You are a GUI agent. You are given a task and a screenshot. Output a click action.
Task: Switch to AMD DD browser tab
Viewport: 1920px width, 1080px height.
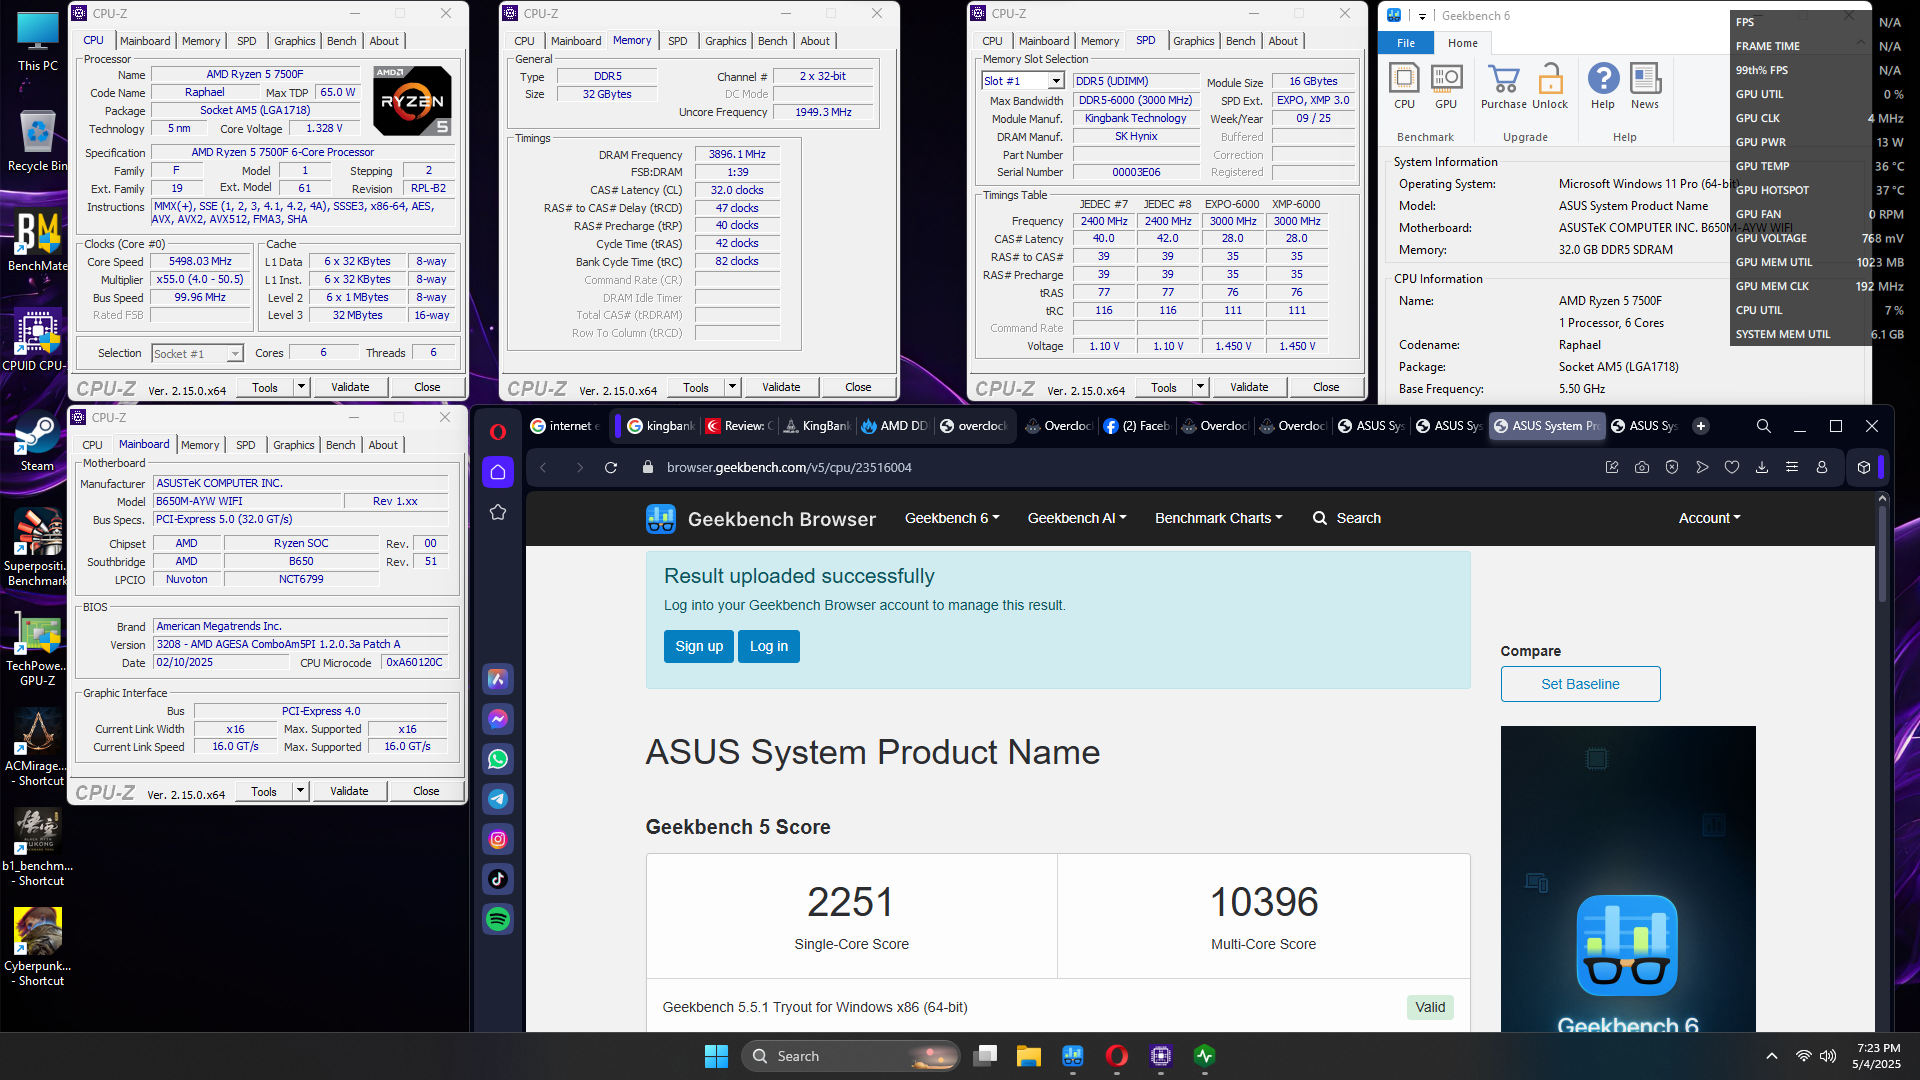point(895,426)
